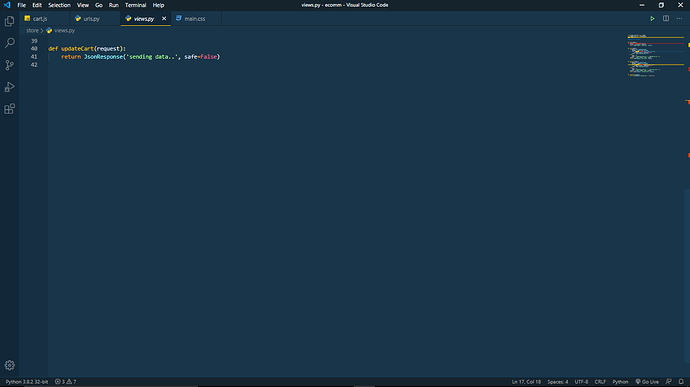Run the Python file with play icon
The height and width of the screenshot is (387, 690).
[x=652, y=18]
